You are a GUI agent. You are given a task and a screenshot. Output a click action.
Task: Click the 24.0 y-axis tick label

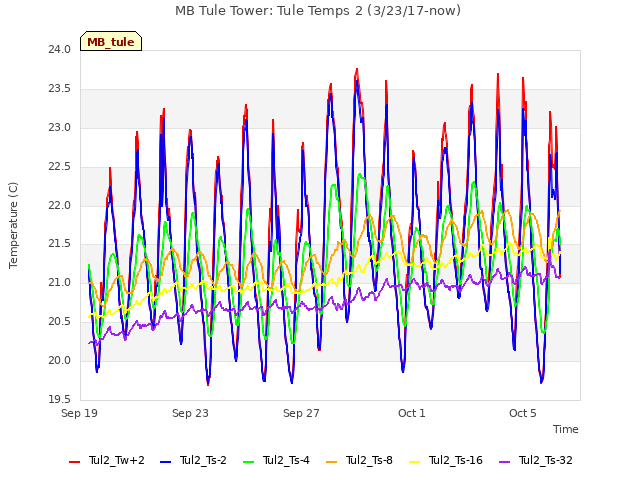(60, 50)
